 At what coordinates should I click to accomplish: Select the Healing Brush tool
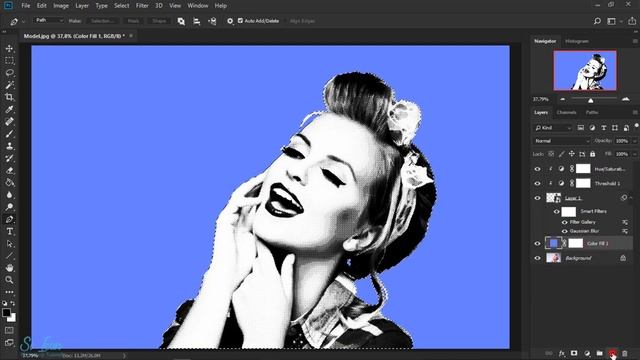tap(9, 122)
